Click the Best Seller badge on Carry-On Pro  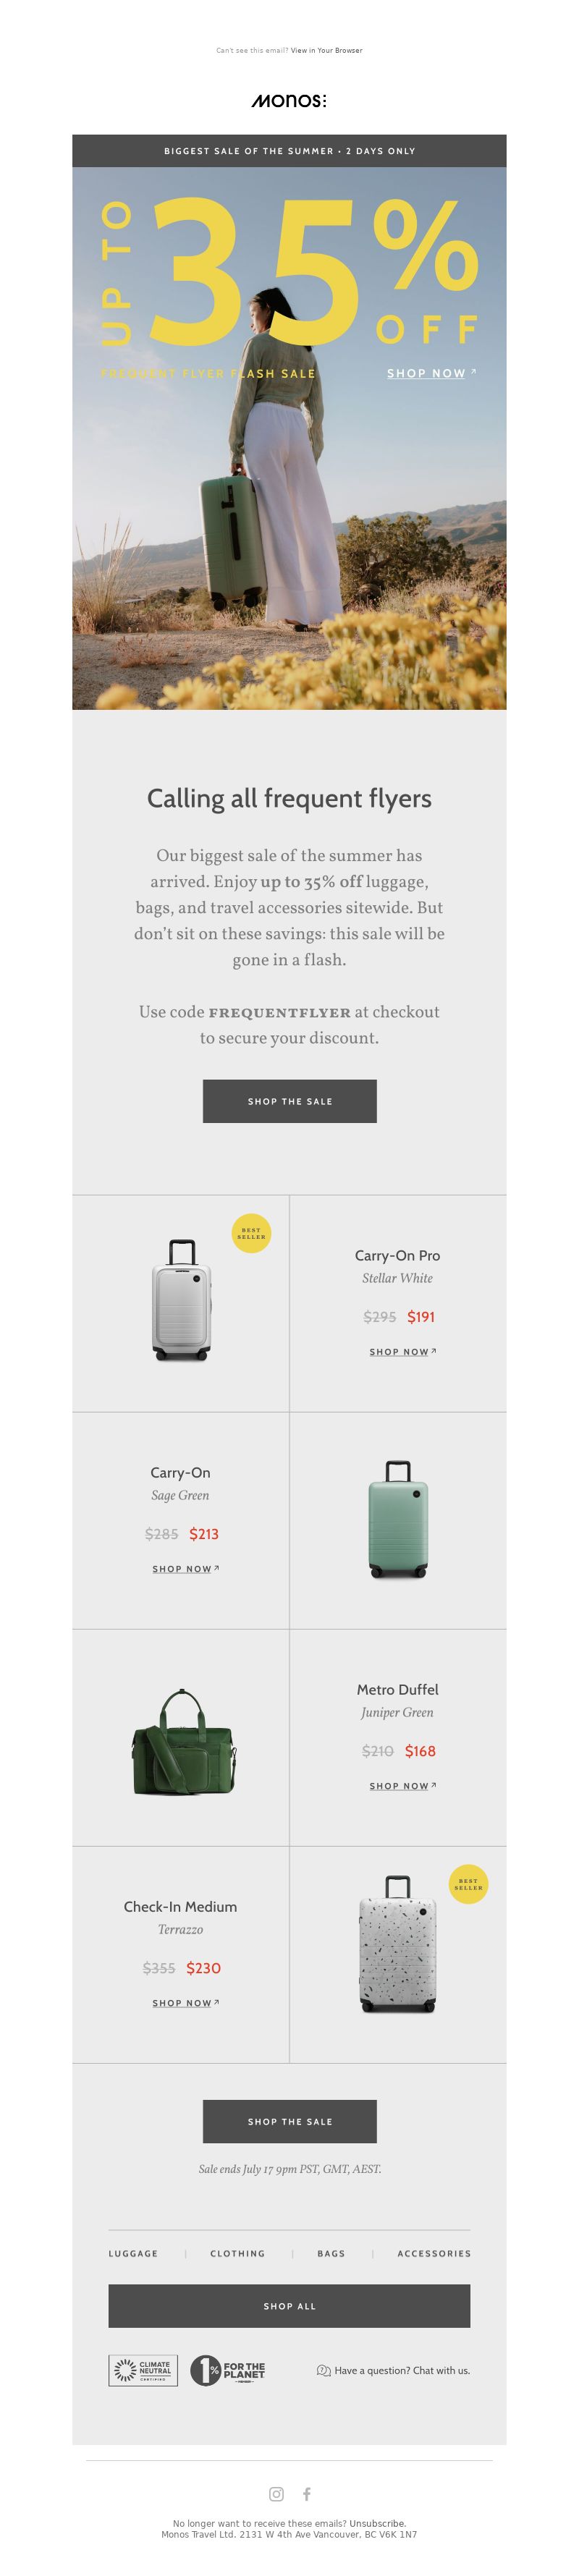[251, 1233]
